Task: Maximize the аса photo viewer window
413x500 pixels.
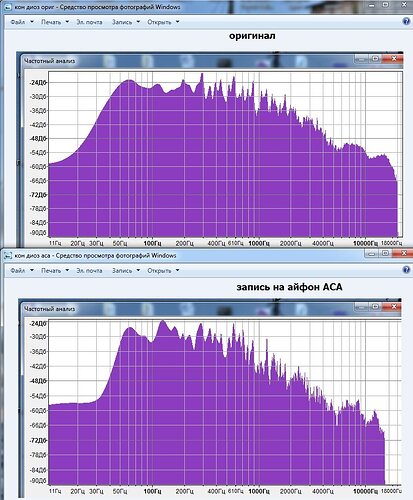Action: tap(385, 254)
